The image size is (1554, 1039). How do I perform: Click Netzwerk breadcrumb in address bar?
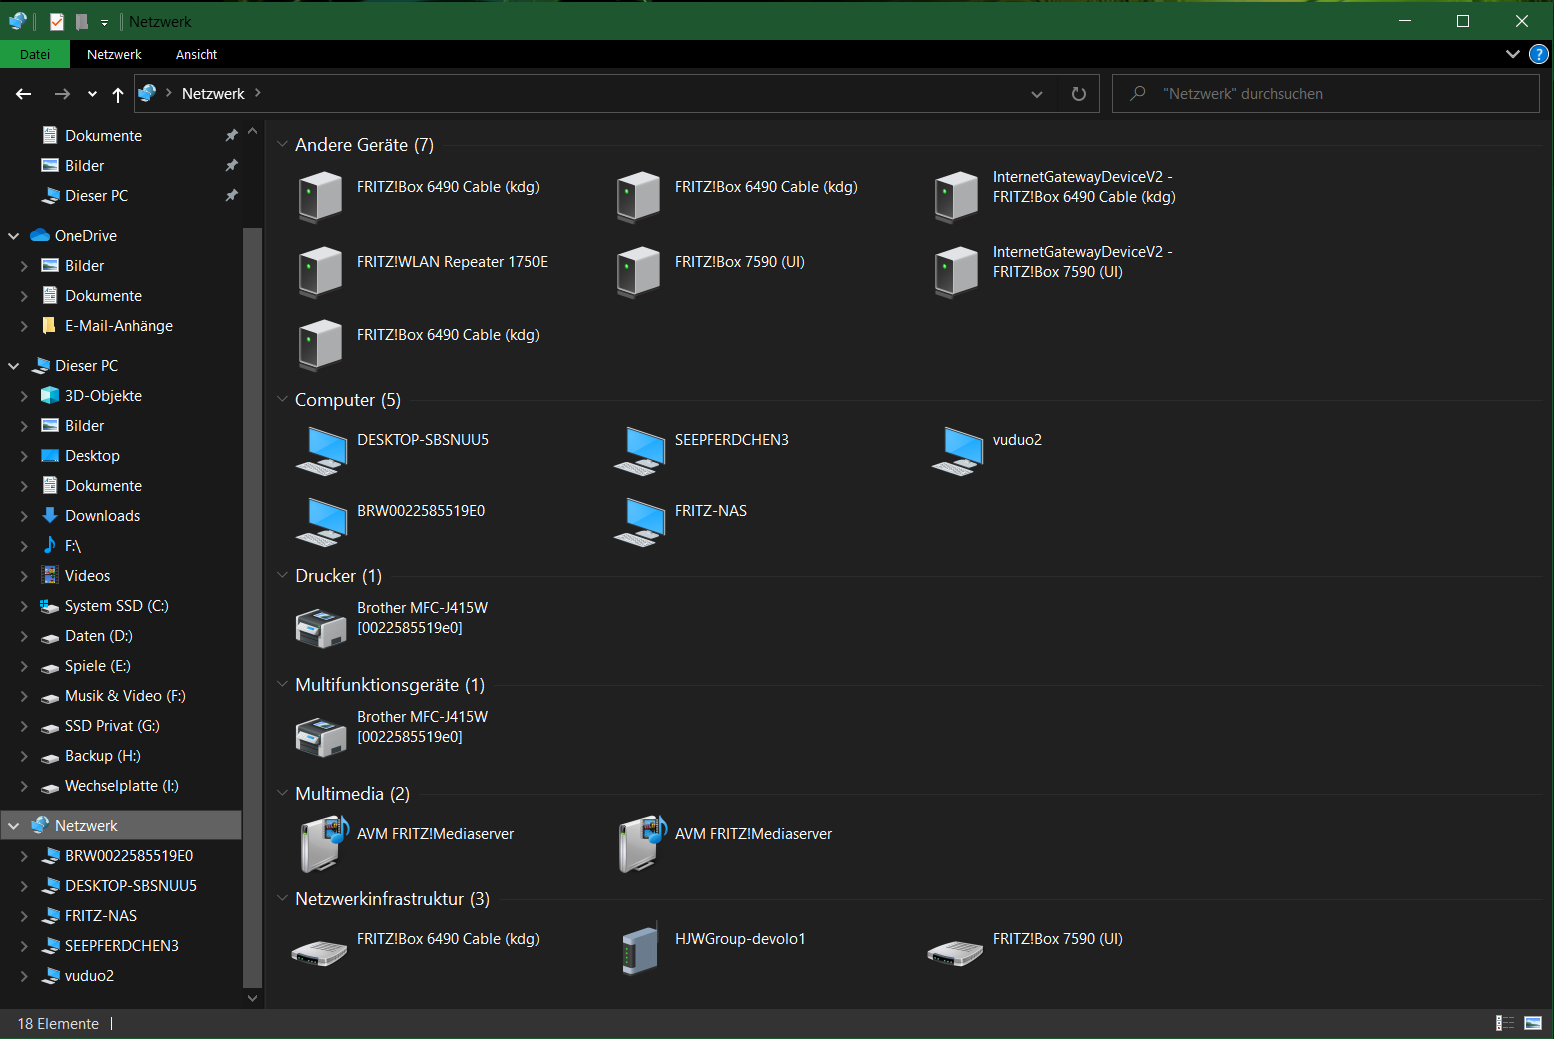point(213,94)
